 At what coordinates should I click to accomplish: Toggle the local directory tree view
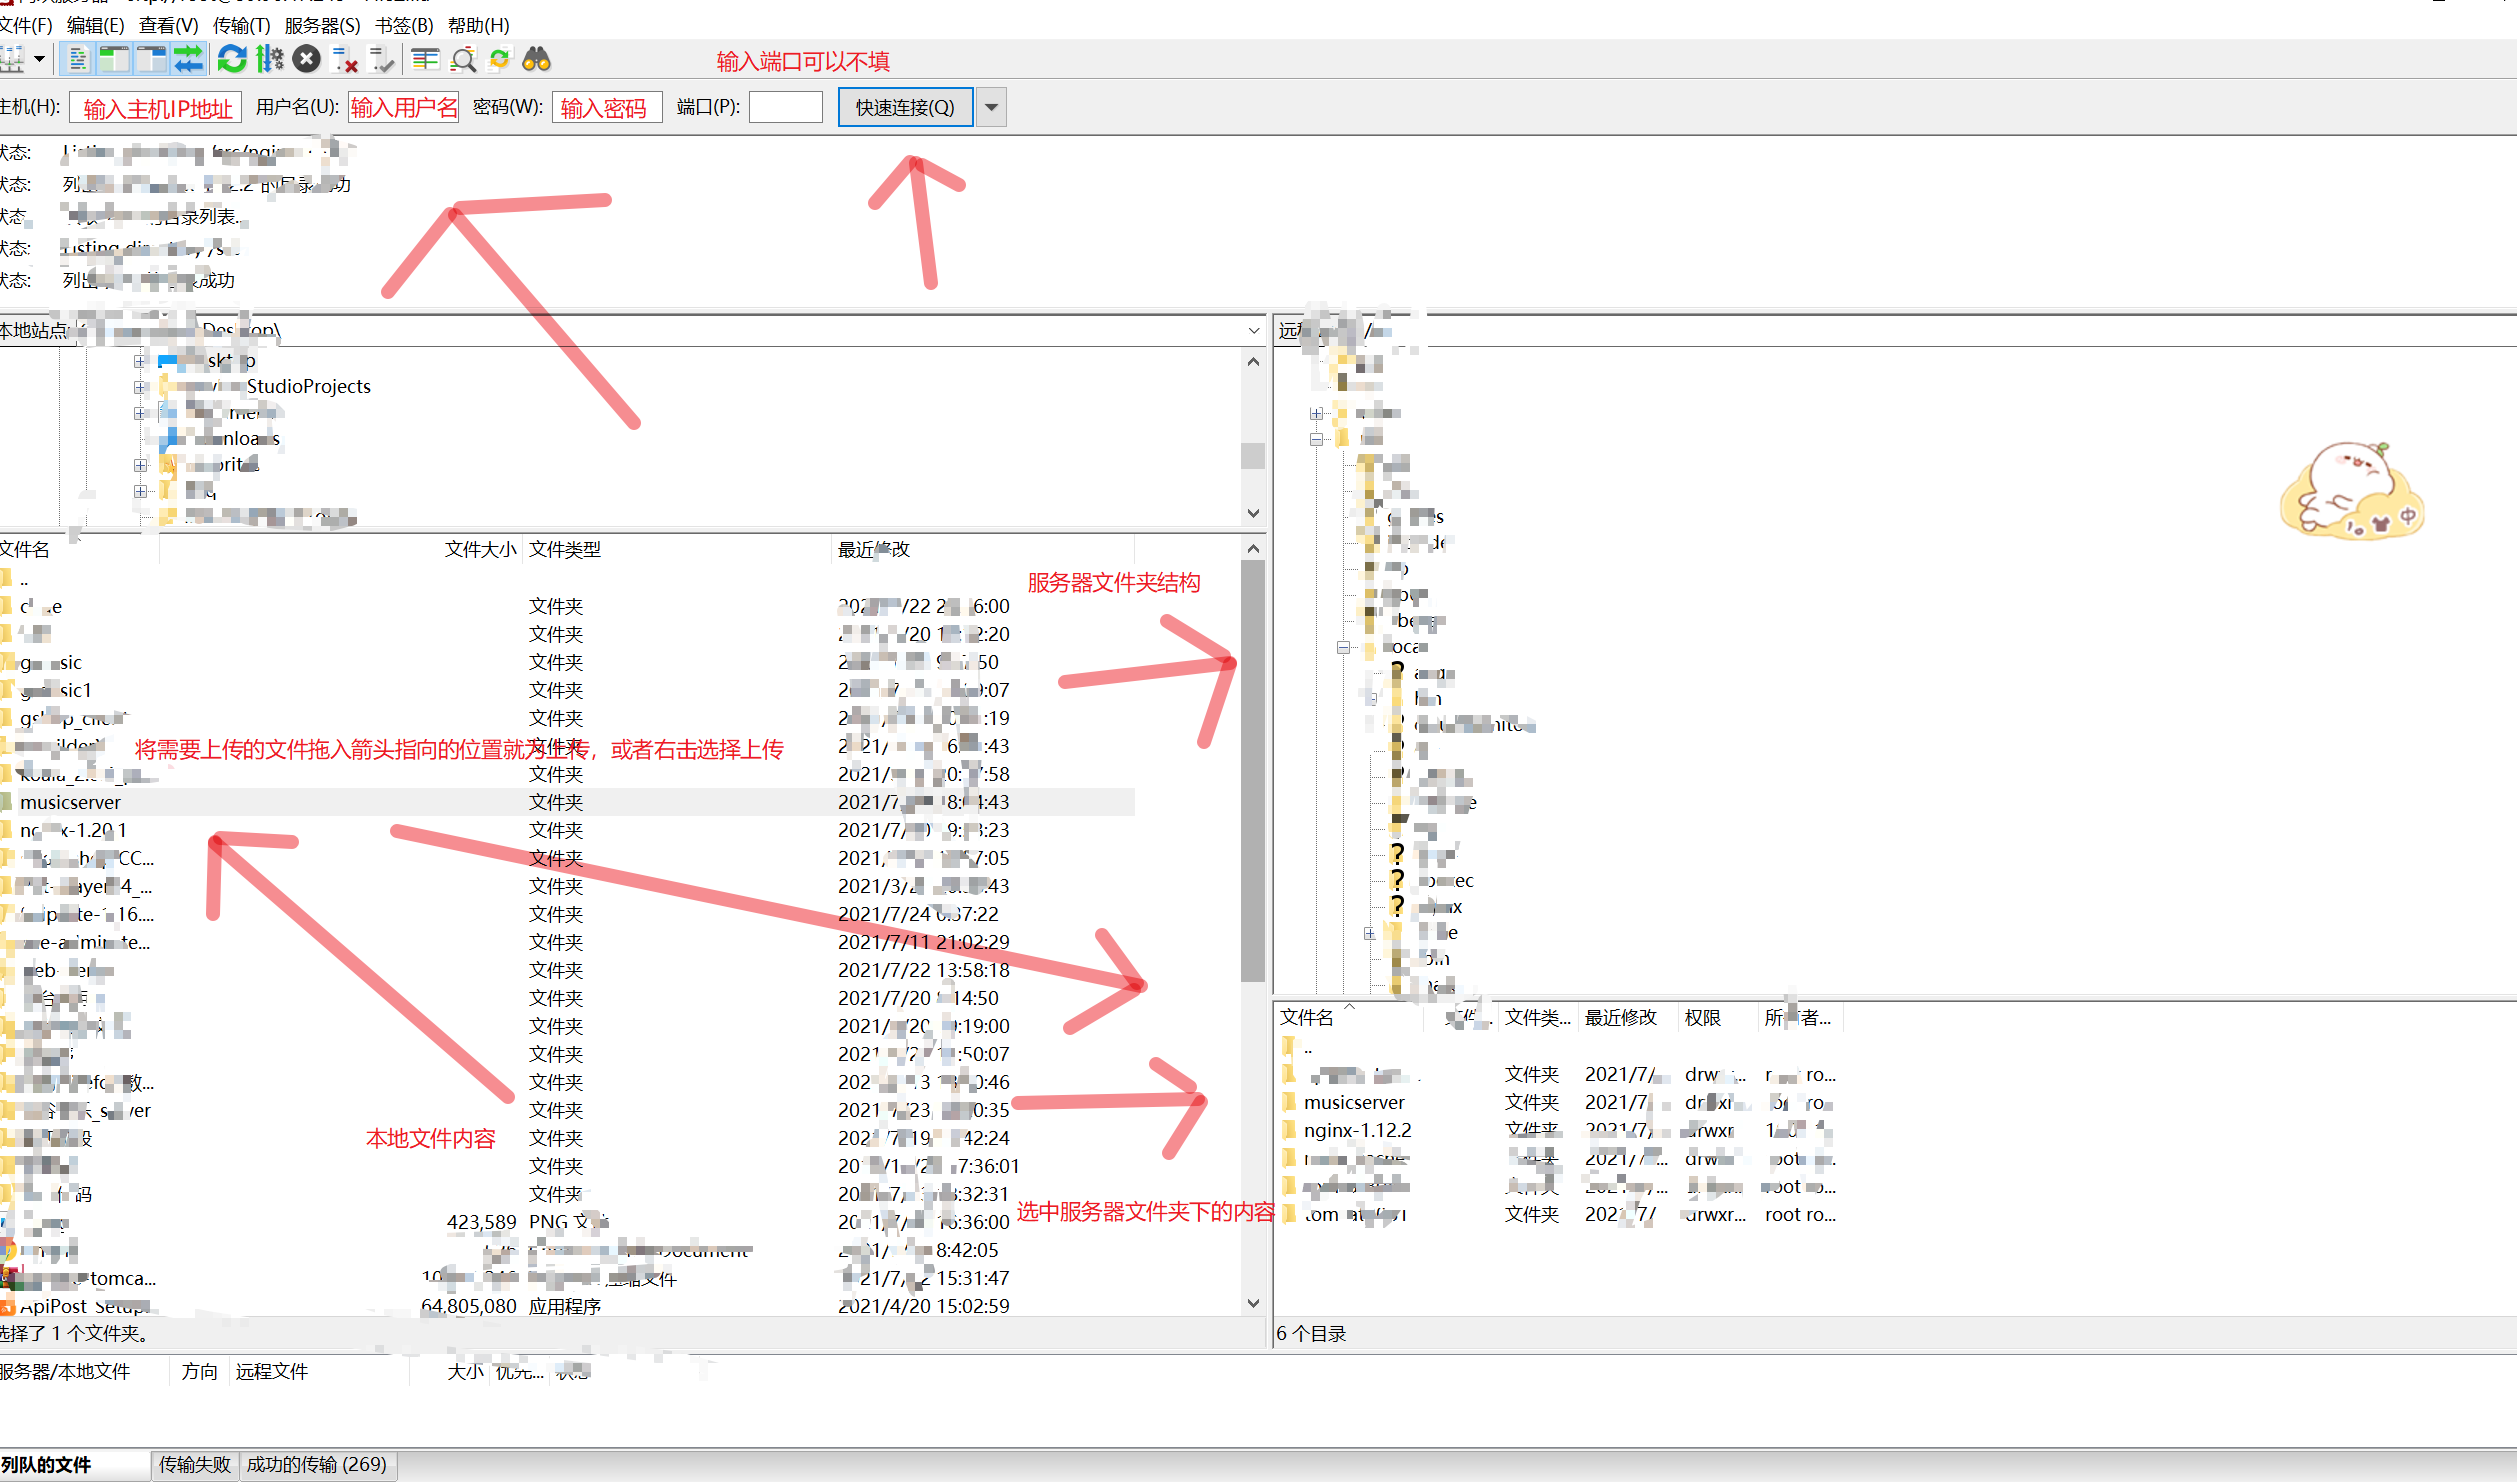point(114,59)
